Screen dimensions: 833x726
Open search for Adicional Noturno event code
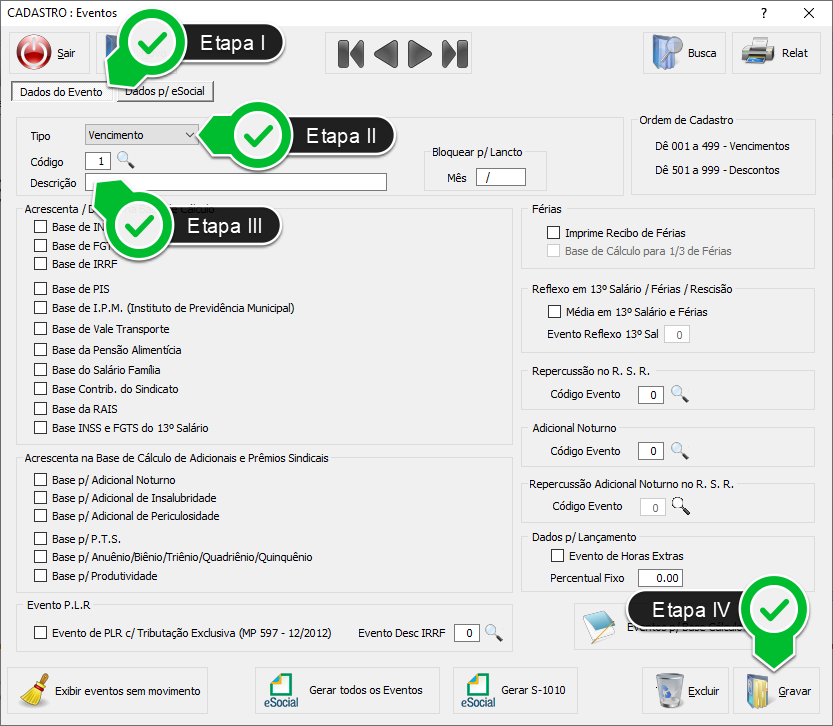click(680, 451)
